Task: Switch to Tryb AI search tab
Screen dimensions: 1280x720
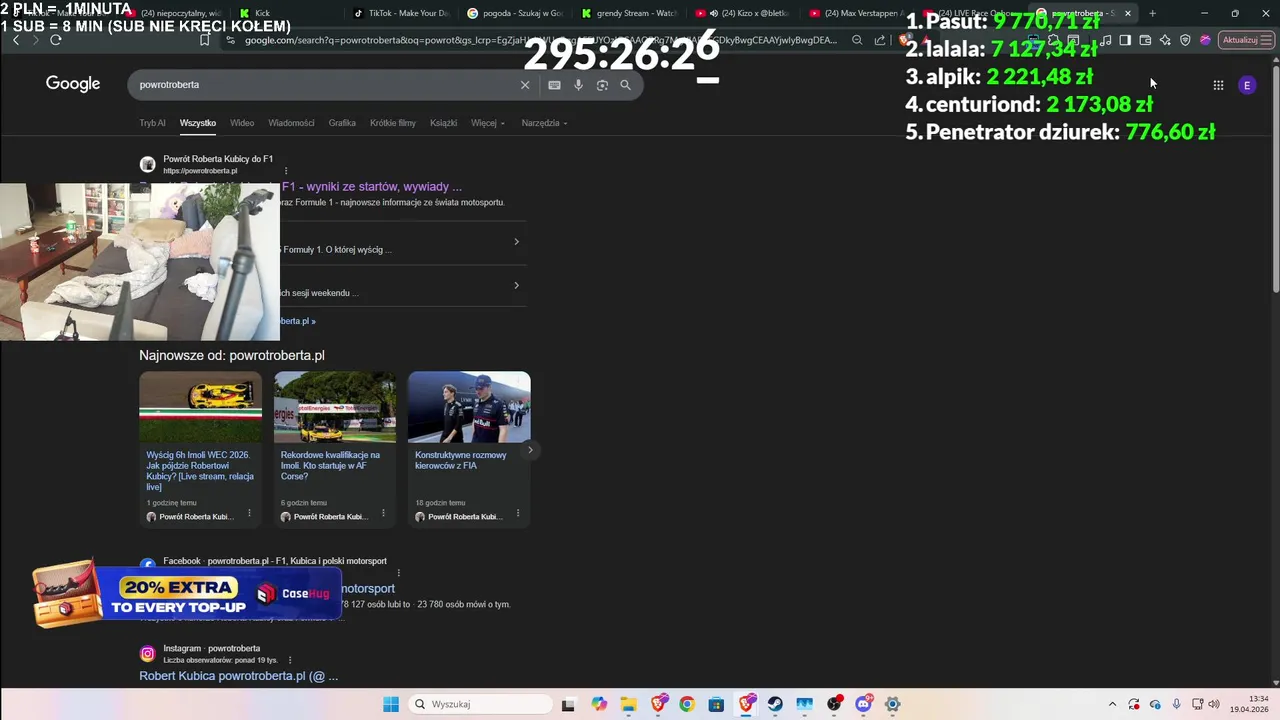Action: [x=152, y=123]
